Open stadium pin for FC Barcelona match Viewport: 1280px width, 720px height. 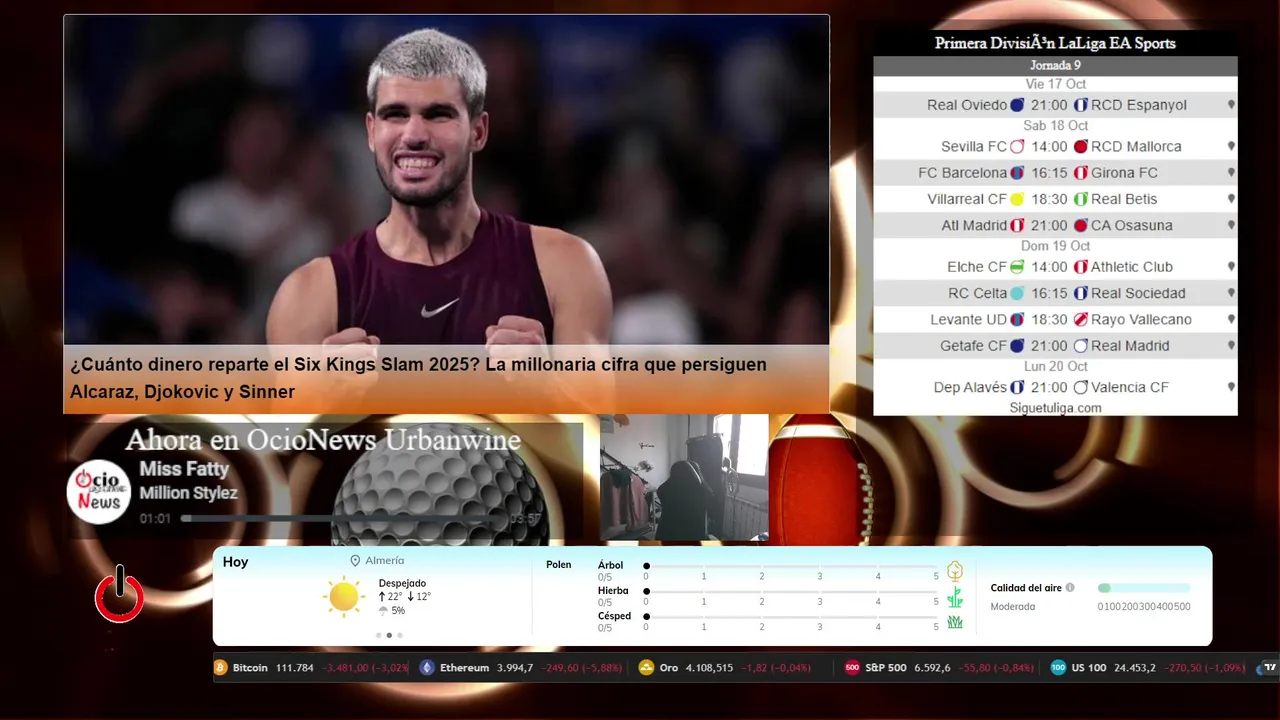click(1231, 173)
